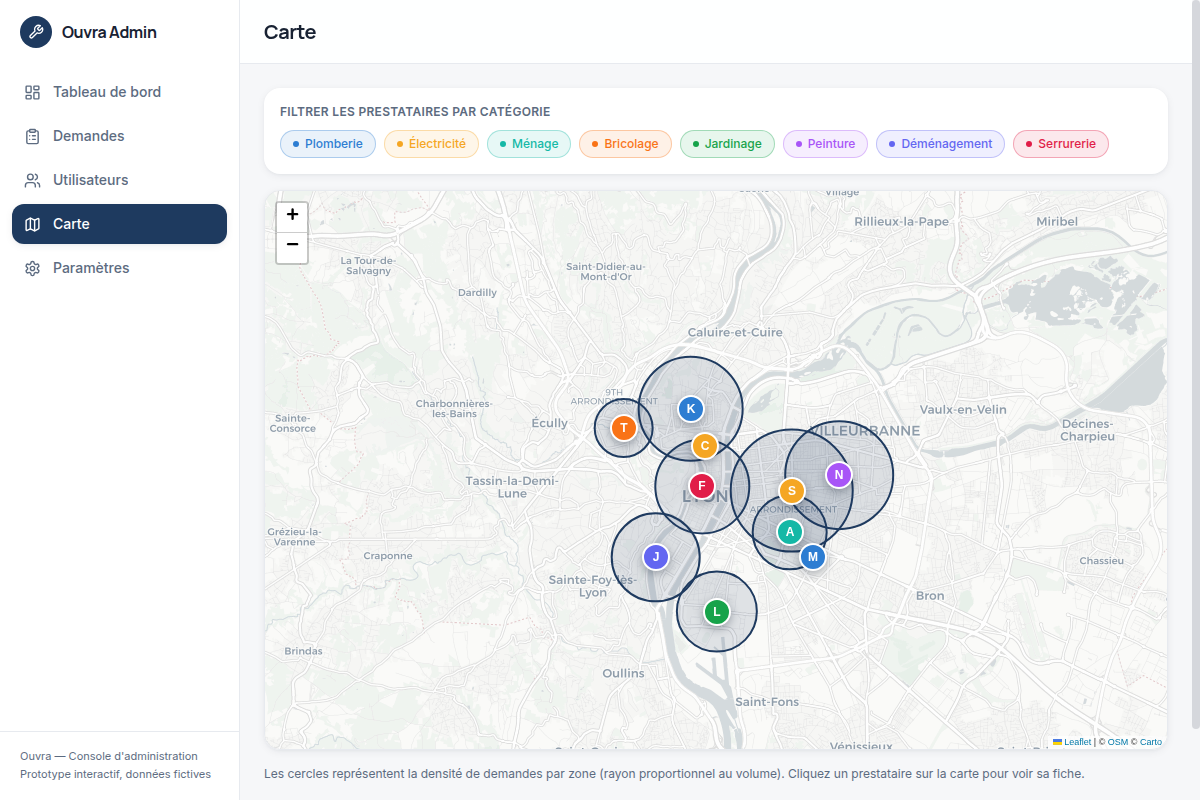Toggle the Déménagement category filter
Image resolution: width=1200 pixels, height=800 pixels.
coord(940,144)
